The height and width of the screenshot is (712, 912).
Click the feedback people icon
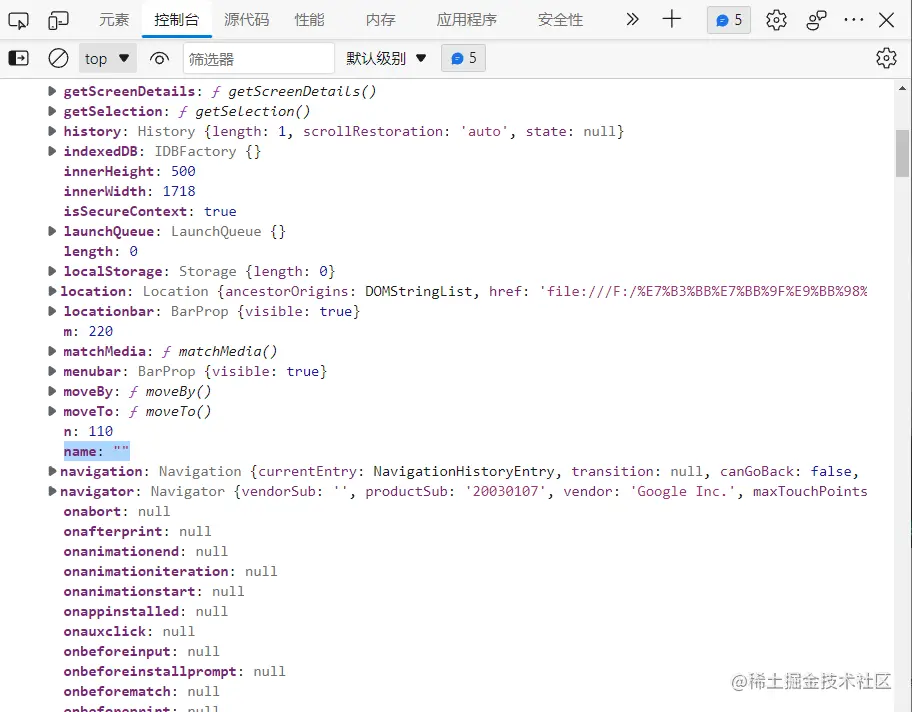(816, 20)
